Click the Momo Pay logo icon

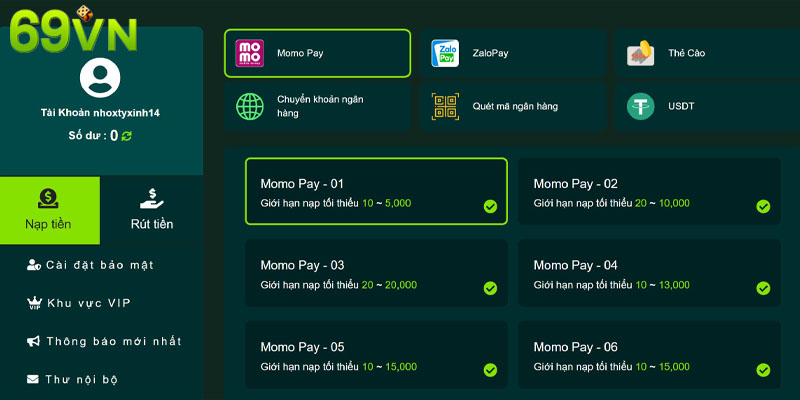(x=249, y=53)
